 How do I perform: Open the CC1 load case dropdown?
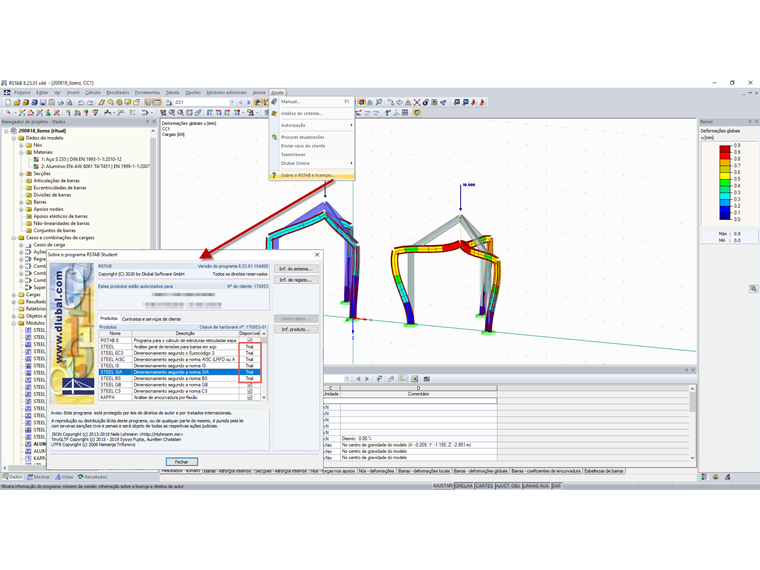(232, 102)
